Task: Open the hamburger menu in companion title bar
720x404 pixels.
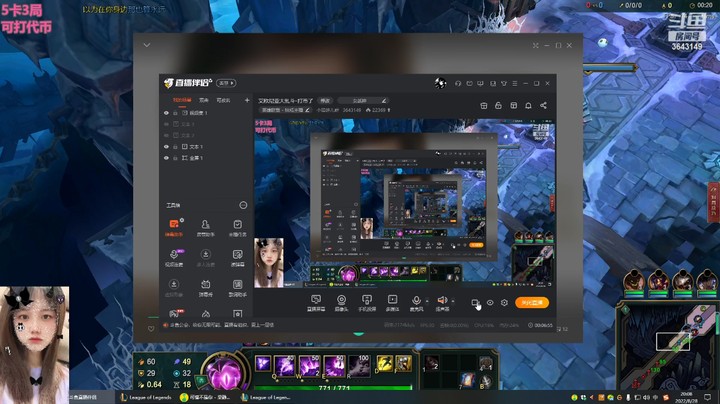Action: (x=515, y=84)
